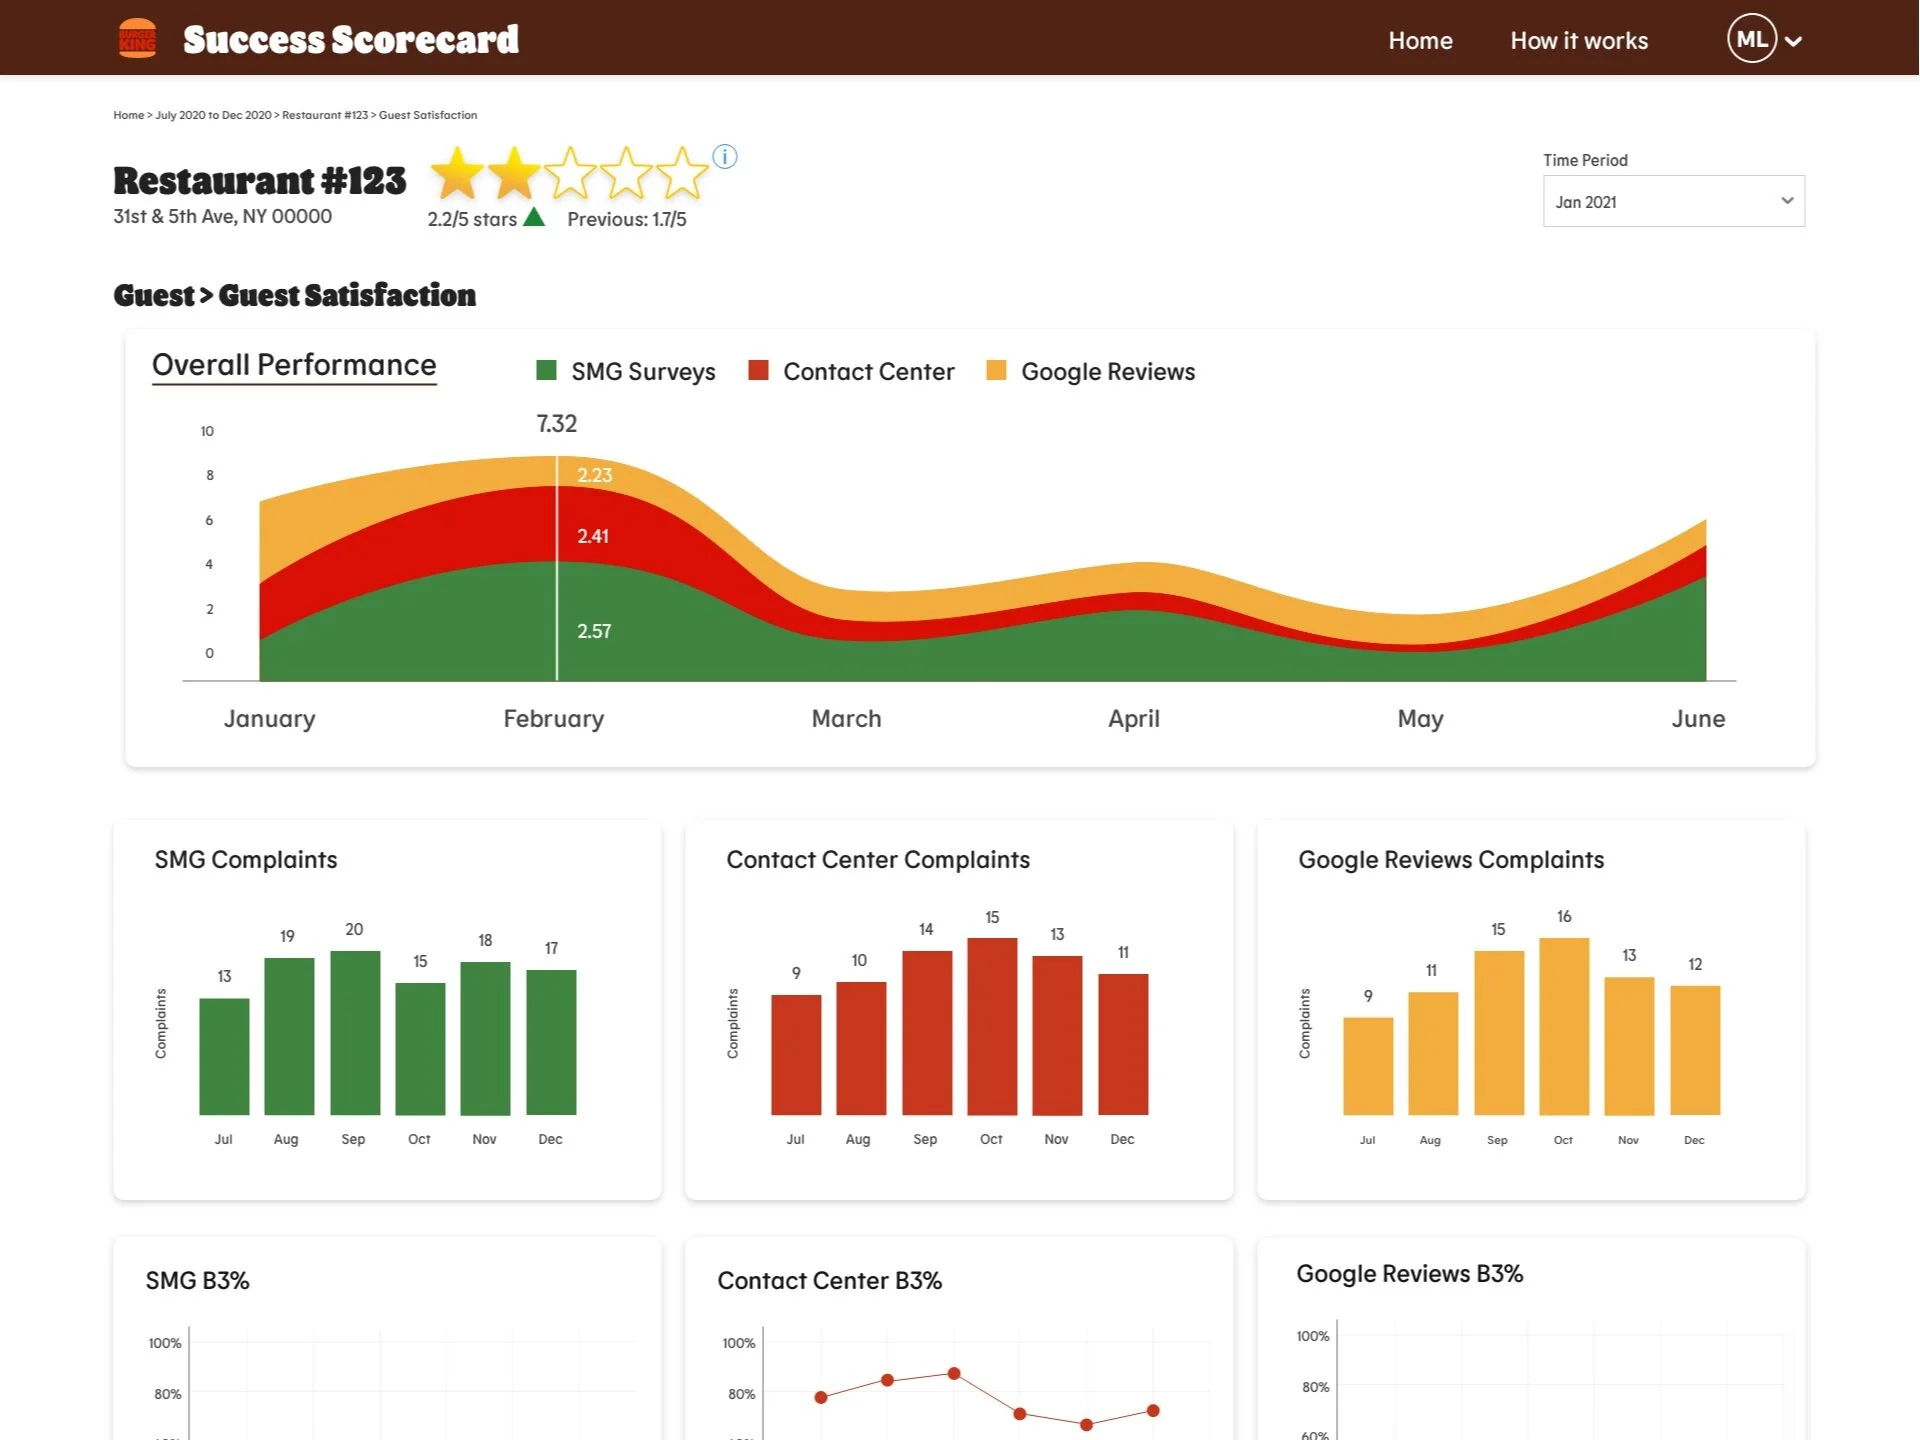Click the ML user avatar circle
This screenshot has height=1440, width=1920.
tap(1751, 40)
